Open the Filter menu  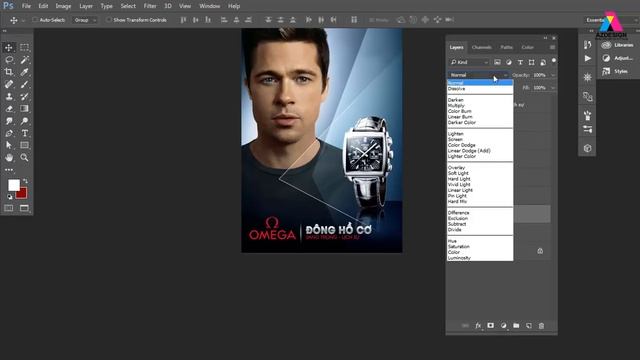(x=150, y=6)
